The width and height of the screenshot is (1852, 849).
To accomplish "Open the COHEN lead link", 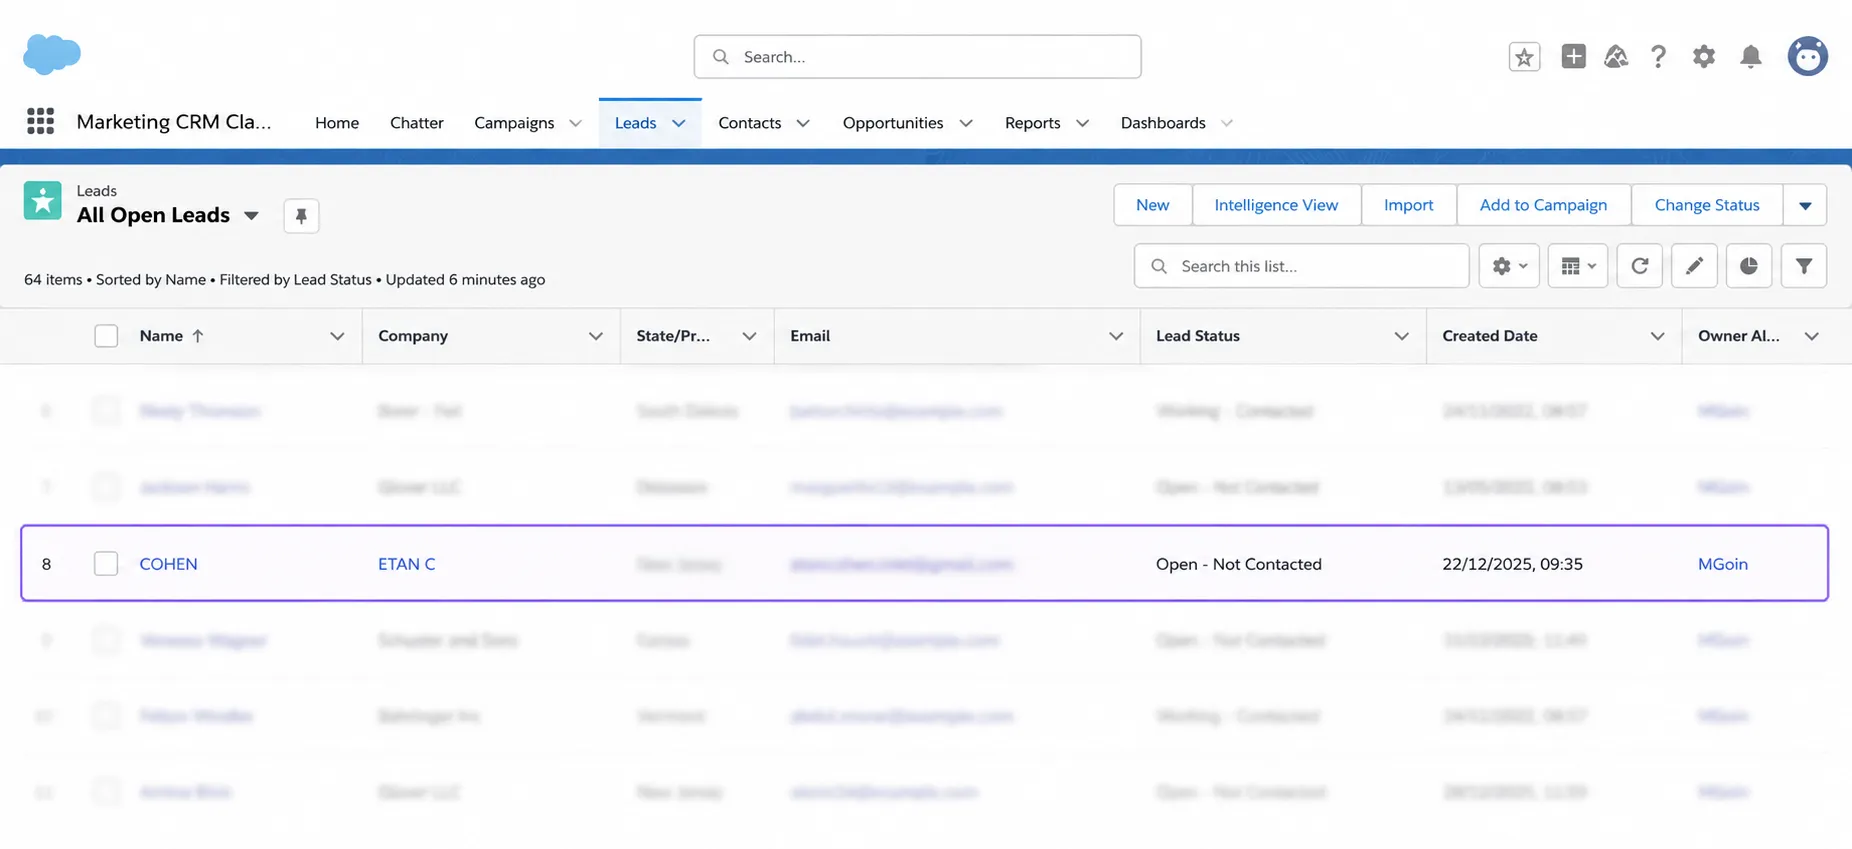I will coord(168,564).
